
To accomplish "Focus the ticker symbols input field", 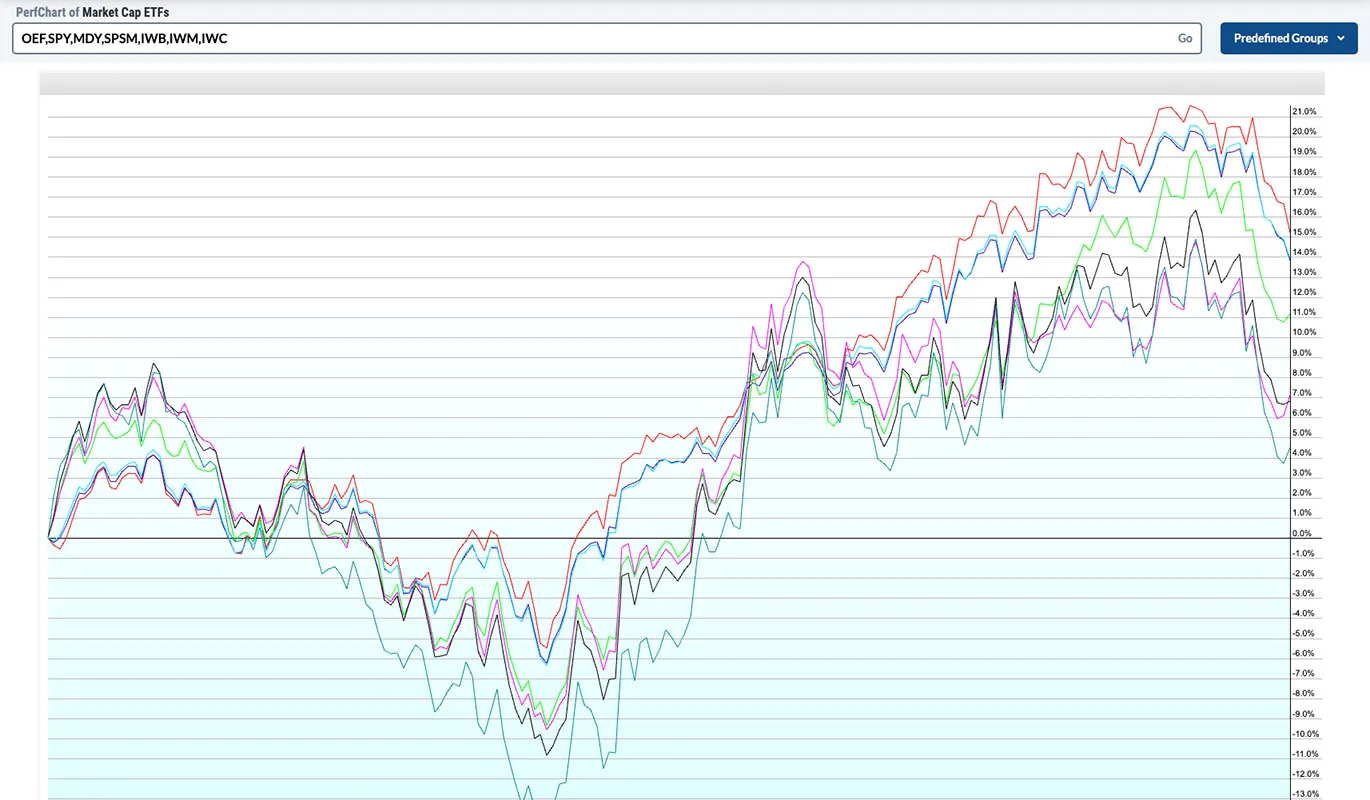I will tap(606, 38).
